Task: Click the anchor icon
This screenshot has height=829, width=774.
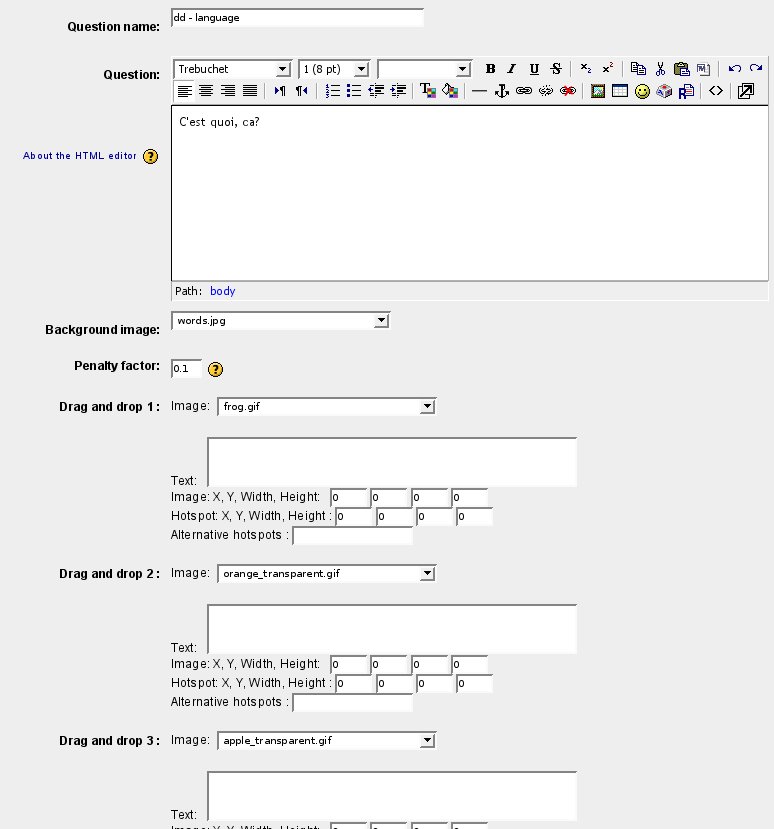Action: click(502, 91)
